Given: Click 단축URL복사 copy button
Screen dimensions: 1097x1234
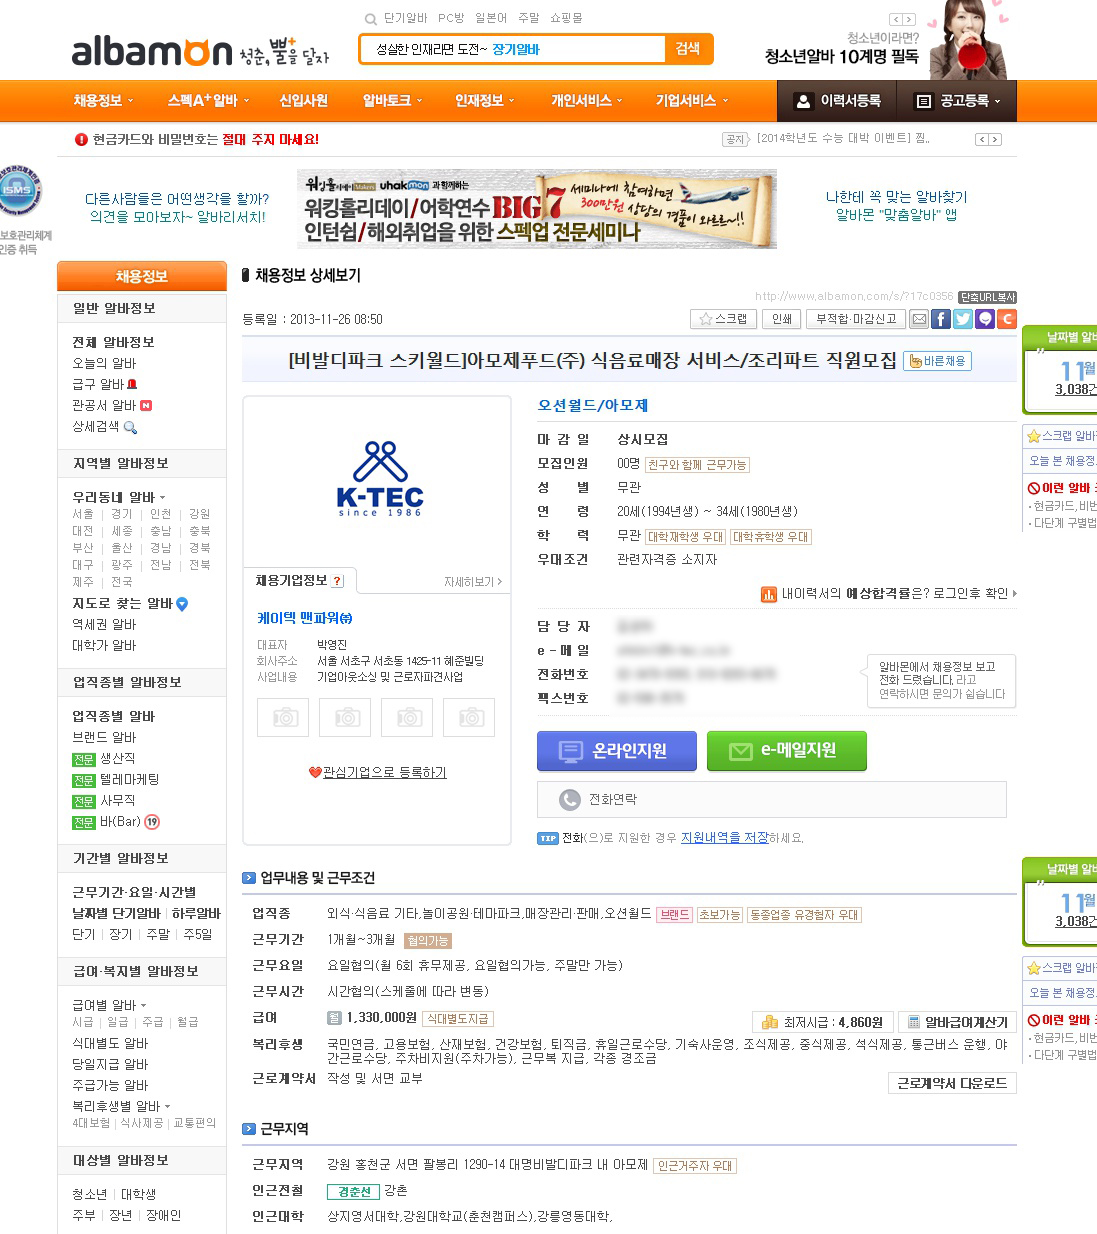Looking at the screenshot, I should point(988,297).
